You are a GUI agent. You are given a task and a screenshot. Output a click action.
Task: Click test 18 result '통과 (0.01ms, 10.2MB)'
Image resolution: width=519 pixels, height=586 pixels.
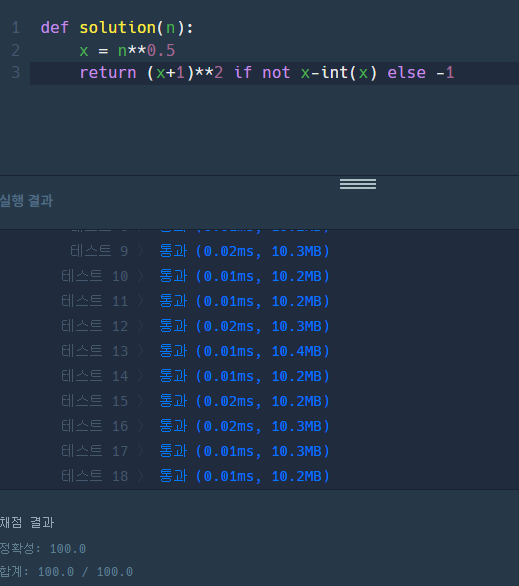pyautogui.click(x=244, y=476)
